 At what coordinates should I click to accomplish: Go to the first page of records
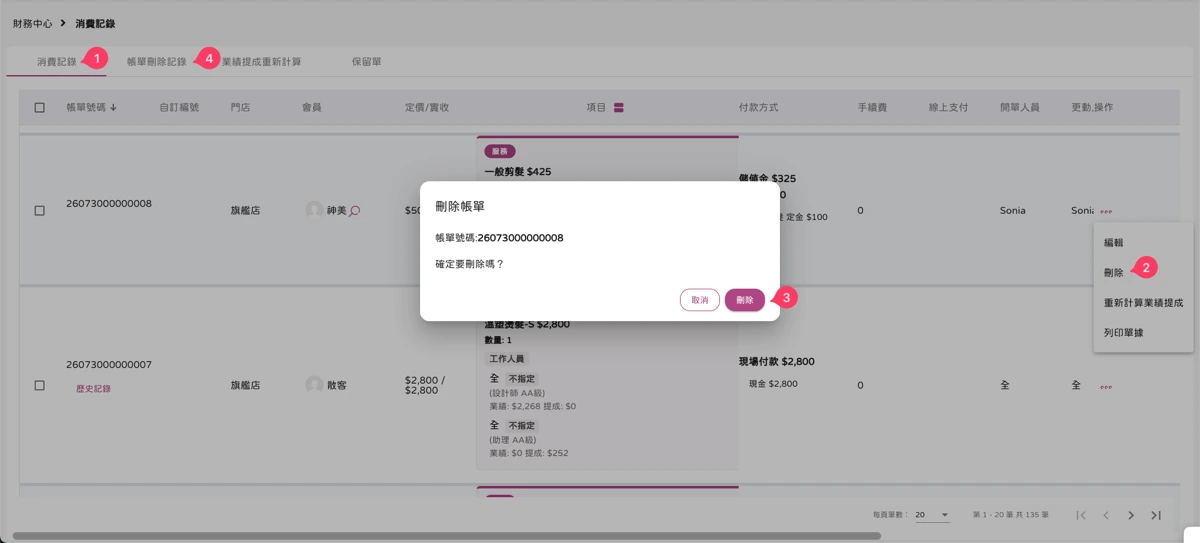pyautogui.click(x=1081, y=515)
